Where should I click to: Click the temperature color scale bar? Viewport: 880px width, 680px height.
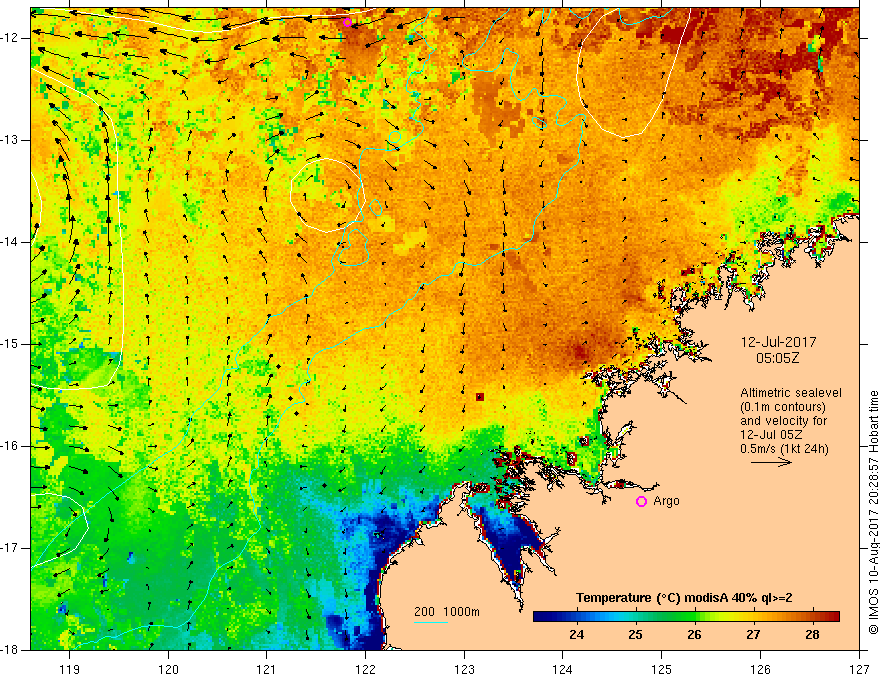coord(686,616)
